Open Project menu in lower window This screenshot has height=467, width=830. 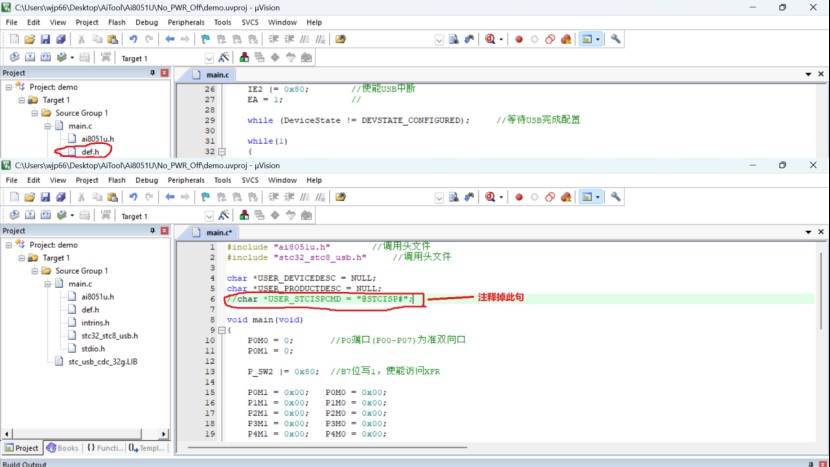pos(87,180)
